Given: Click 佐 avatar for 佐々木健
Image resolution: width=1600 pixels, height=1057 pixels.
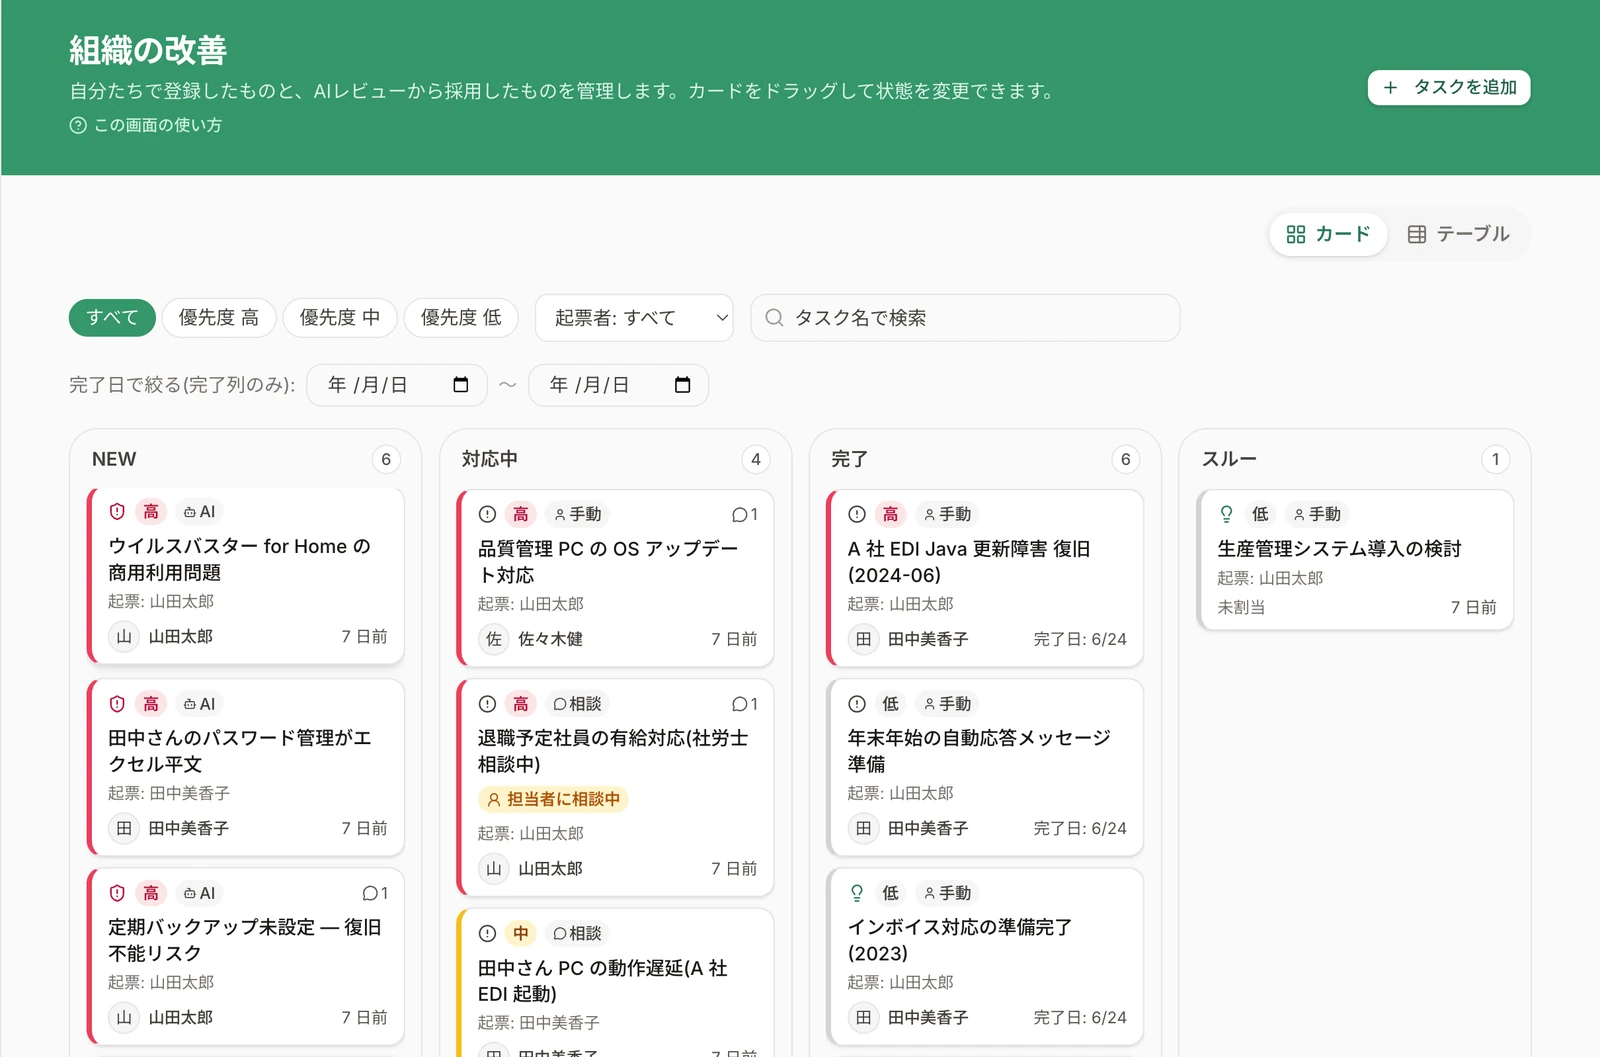Looking at the screenshot, I should pyautogui.click(x=494, y=639).
